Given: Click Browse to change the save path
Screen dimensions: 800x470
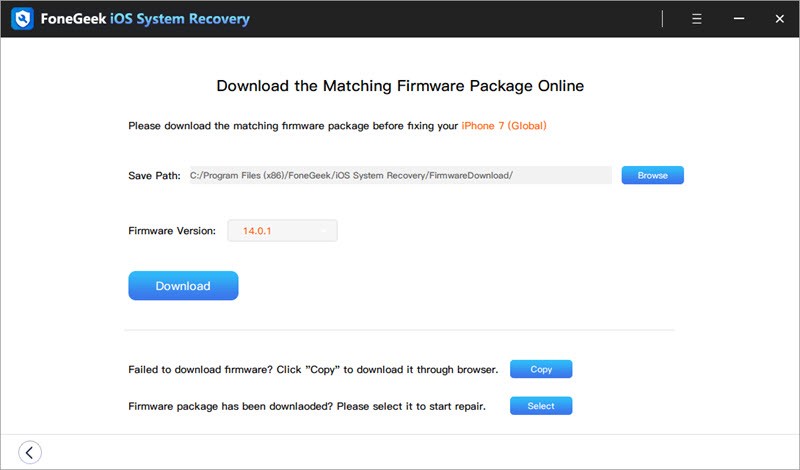Looking at the screenshot, I should pyautogui.click(x=653, y=175).
